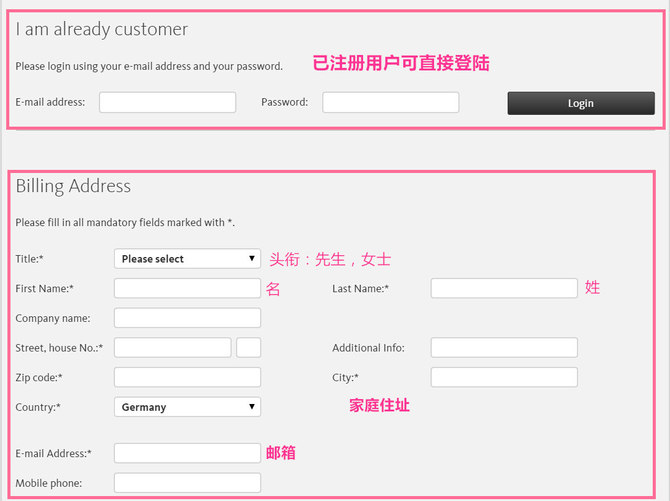Click the small house number field

coord(249,348)
